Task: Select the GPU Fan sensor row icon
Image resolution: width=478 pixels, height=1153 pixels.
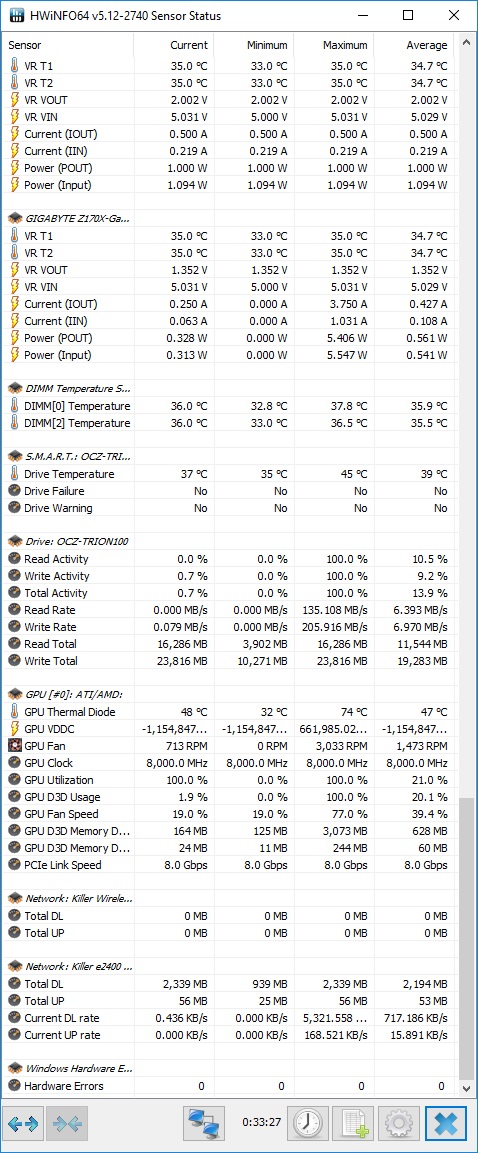Action: [x=15, y=746]
